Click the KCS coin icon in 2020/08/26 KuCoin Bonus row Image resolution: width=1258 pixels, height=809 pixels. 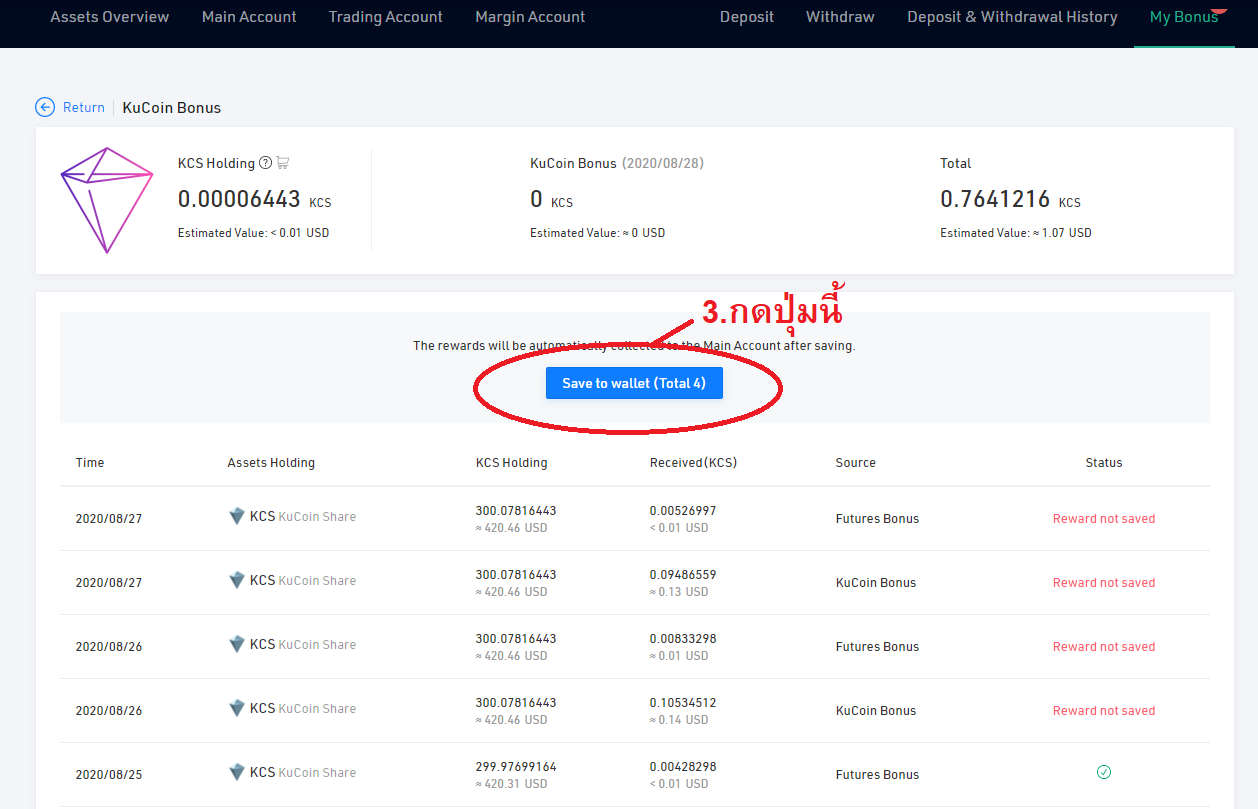[x=237, y=709]
